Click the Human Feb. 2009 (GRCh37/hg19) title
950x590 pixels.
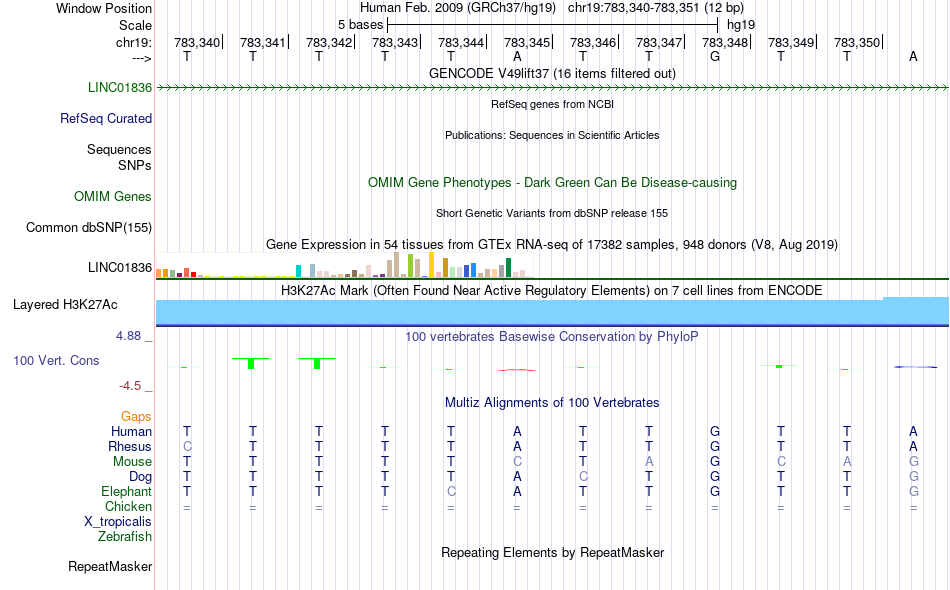coord(457,8)
